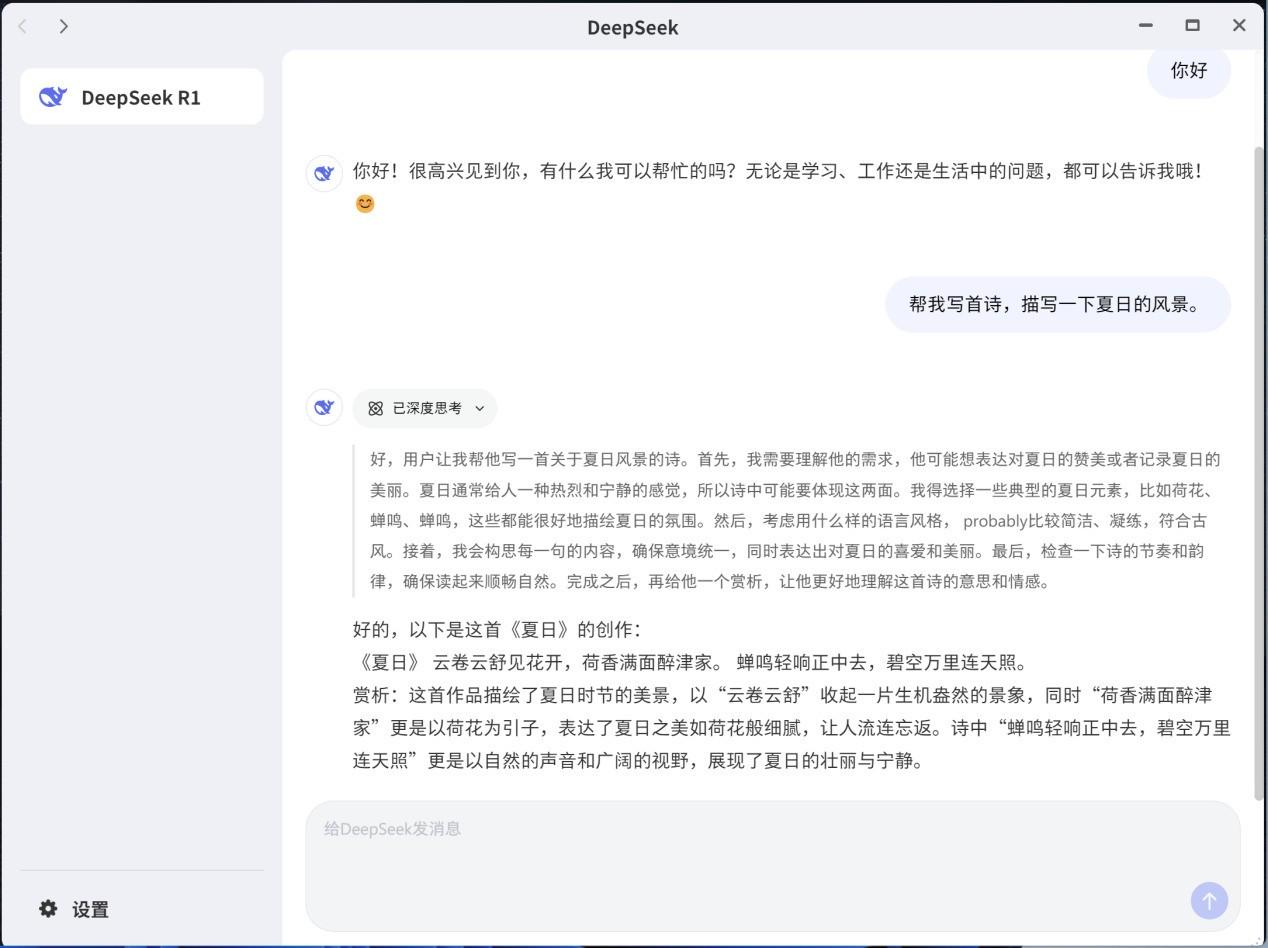The height and width of the screenshot is (948, 1268).
Task: Click the 给DeepSeek发消息 message input
Action: point(772,866)
